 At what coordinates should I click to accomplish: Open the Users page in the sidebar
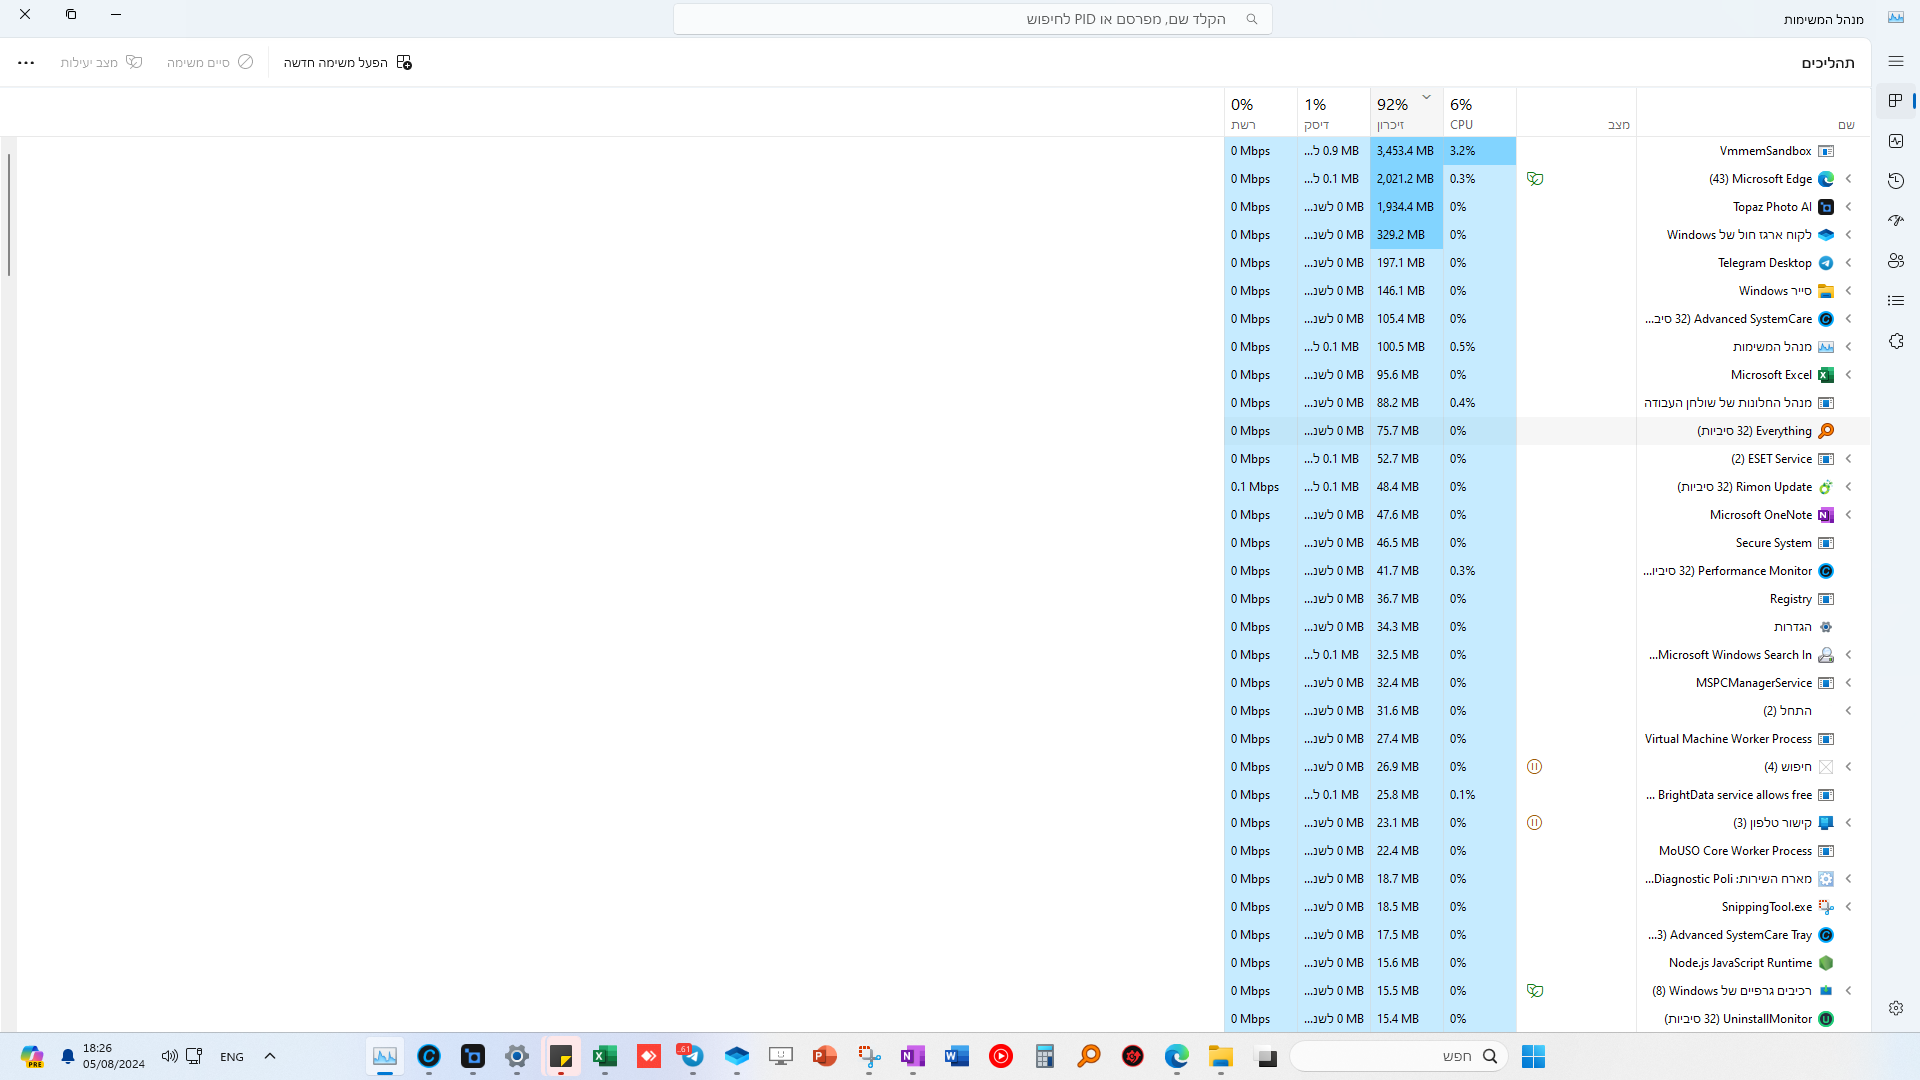[1896, 261]
